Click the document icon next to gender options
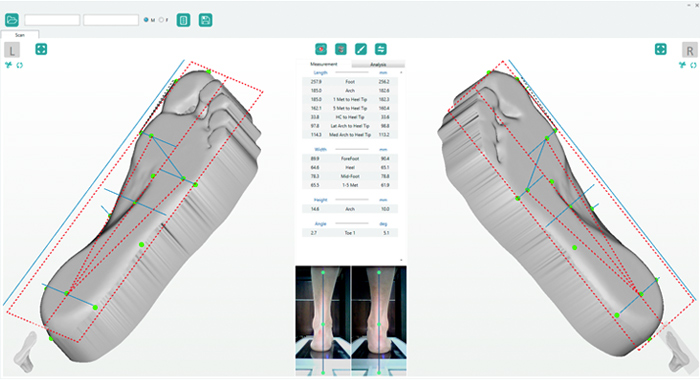This screenshot has height=380, width=700. [x=183, y=20]
